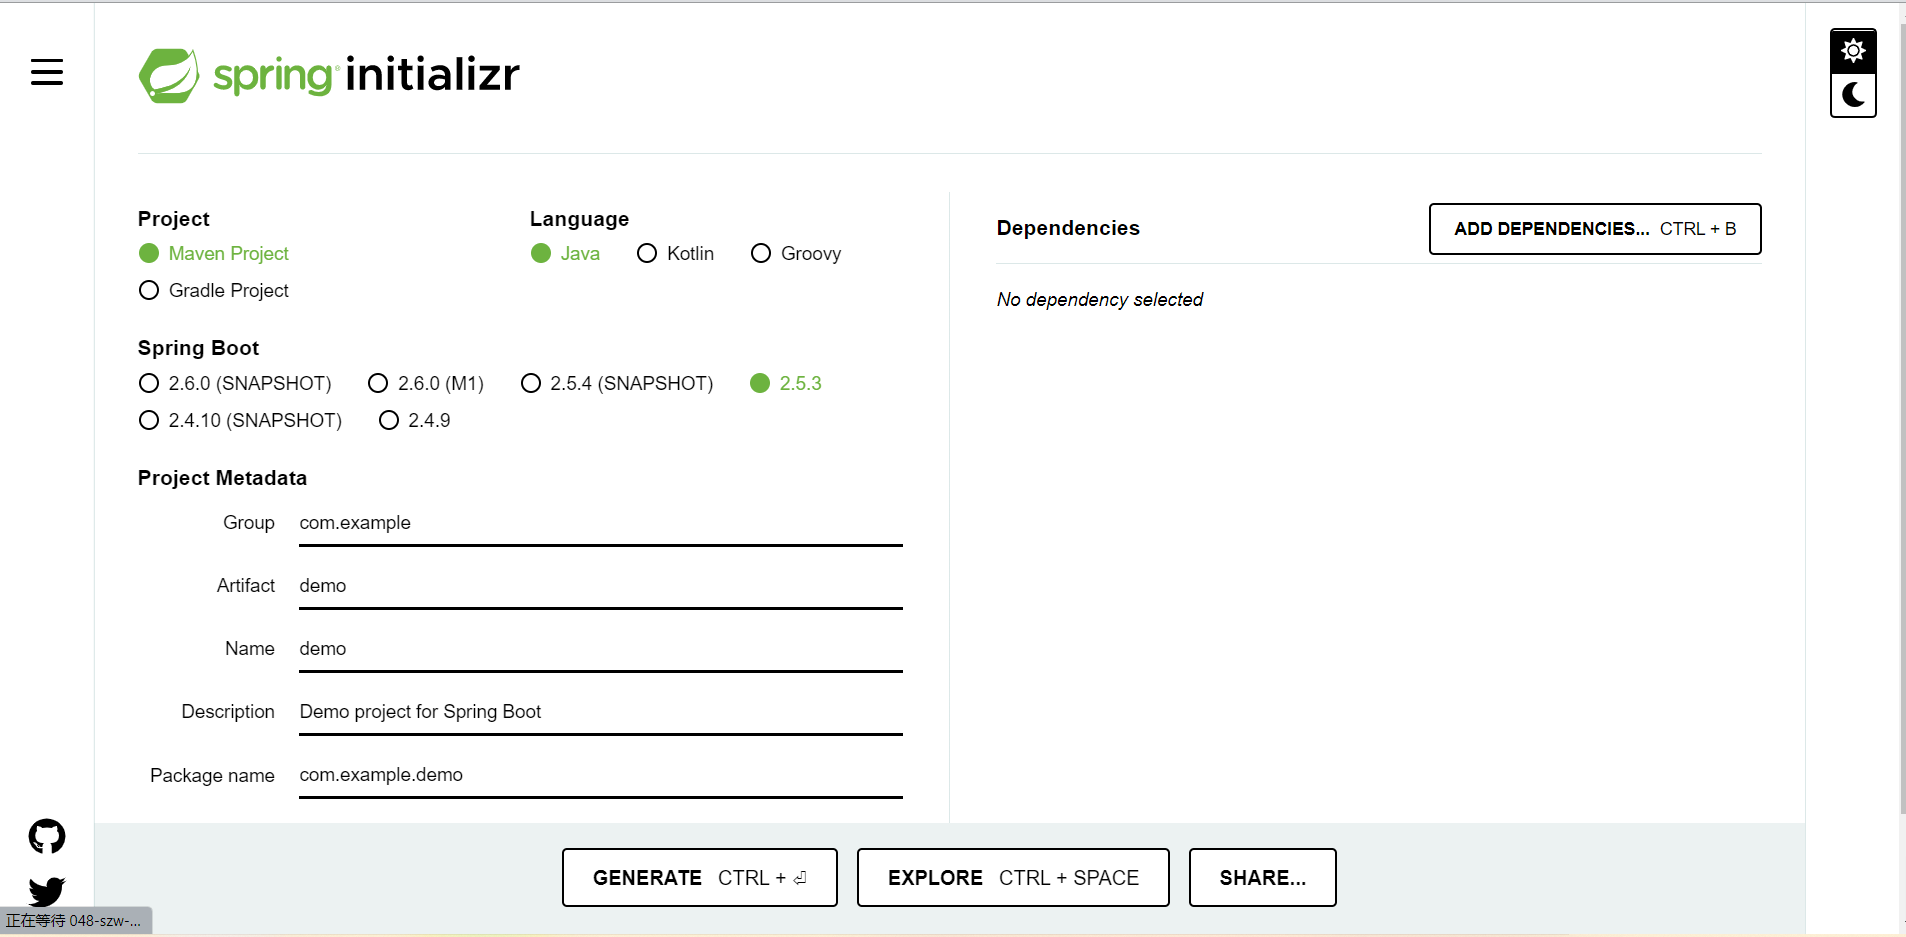Click Add Dependencies button

click(1595, 229)
